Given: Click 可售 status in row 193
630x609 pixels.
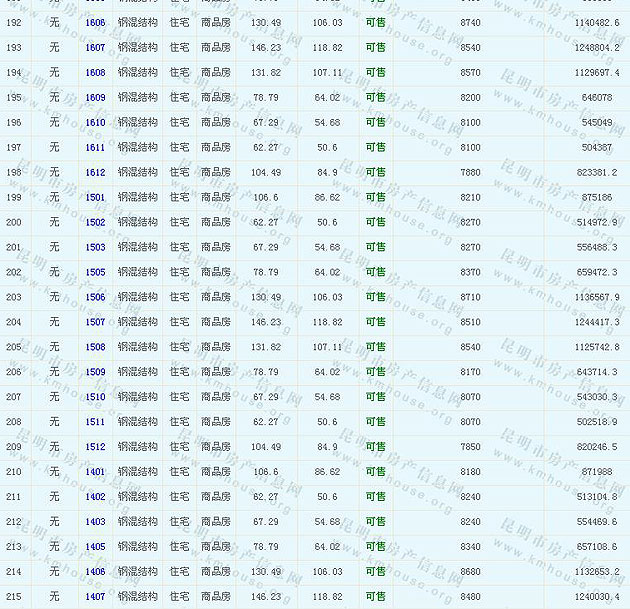Looking at the screenshot, I should coord(375,47).
